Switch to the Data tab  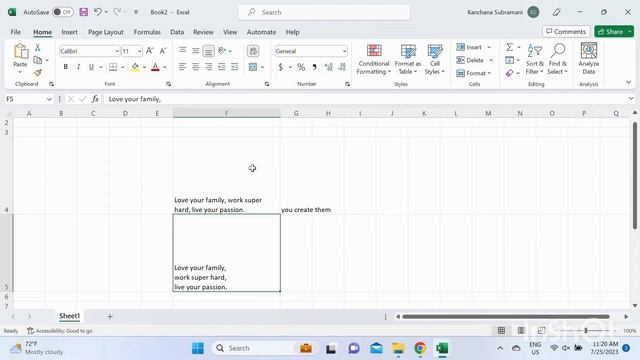(x=177, y=32)
